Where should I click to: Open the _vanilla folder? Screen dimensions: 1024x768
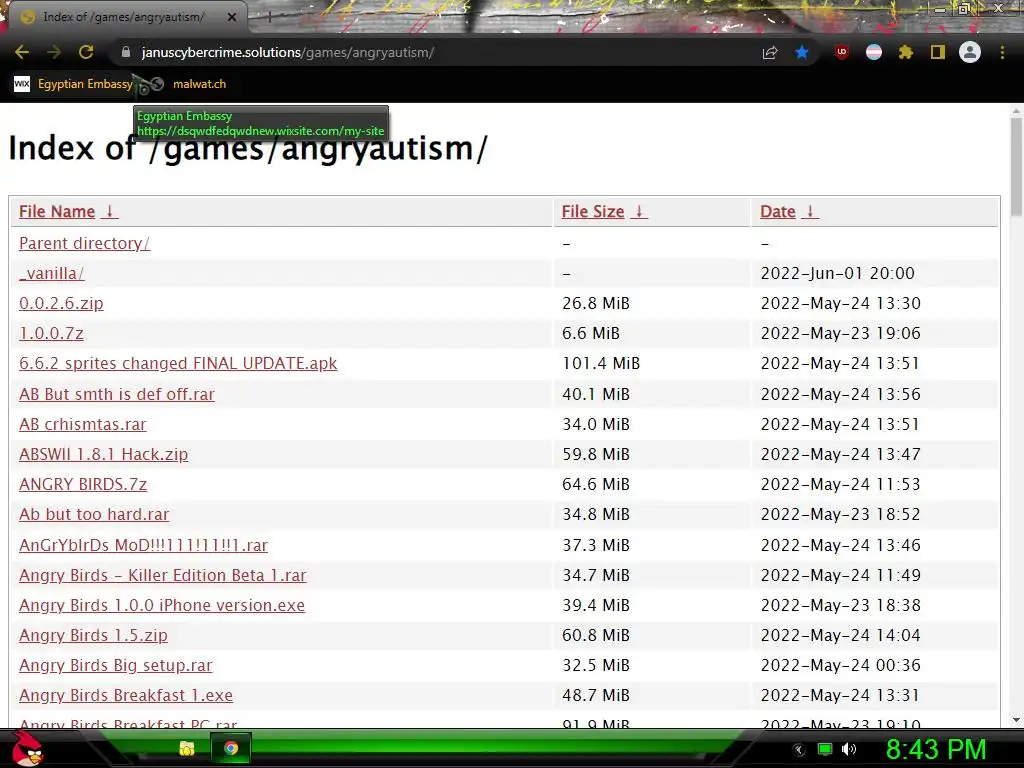(52, 273)
